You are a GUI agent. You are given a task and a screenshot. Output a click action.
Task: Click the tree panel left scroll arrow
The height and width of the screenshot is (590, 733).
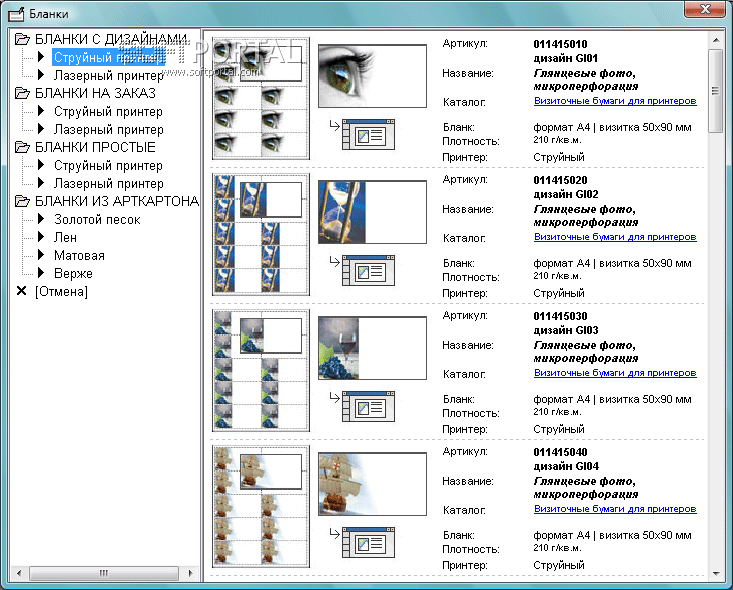[x=19, y=573]
